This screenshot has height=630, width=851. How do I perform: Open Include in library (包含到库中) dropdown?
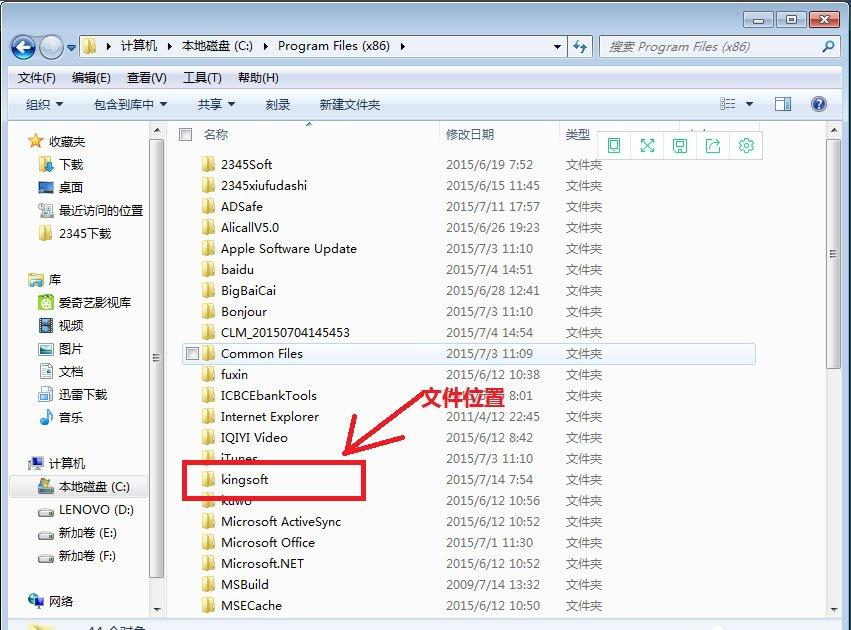(x=130, y=104)
